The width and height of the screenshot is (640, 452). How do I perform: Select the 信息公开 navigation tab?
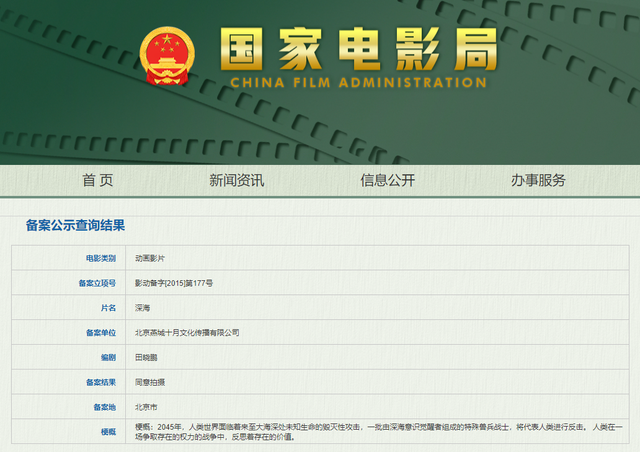pyautogui.click(x=388, y=180)
